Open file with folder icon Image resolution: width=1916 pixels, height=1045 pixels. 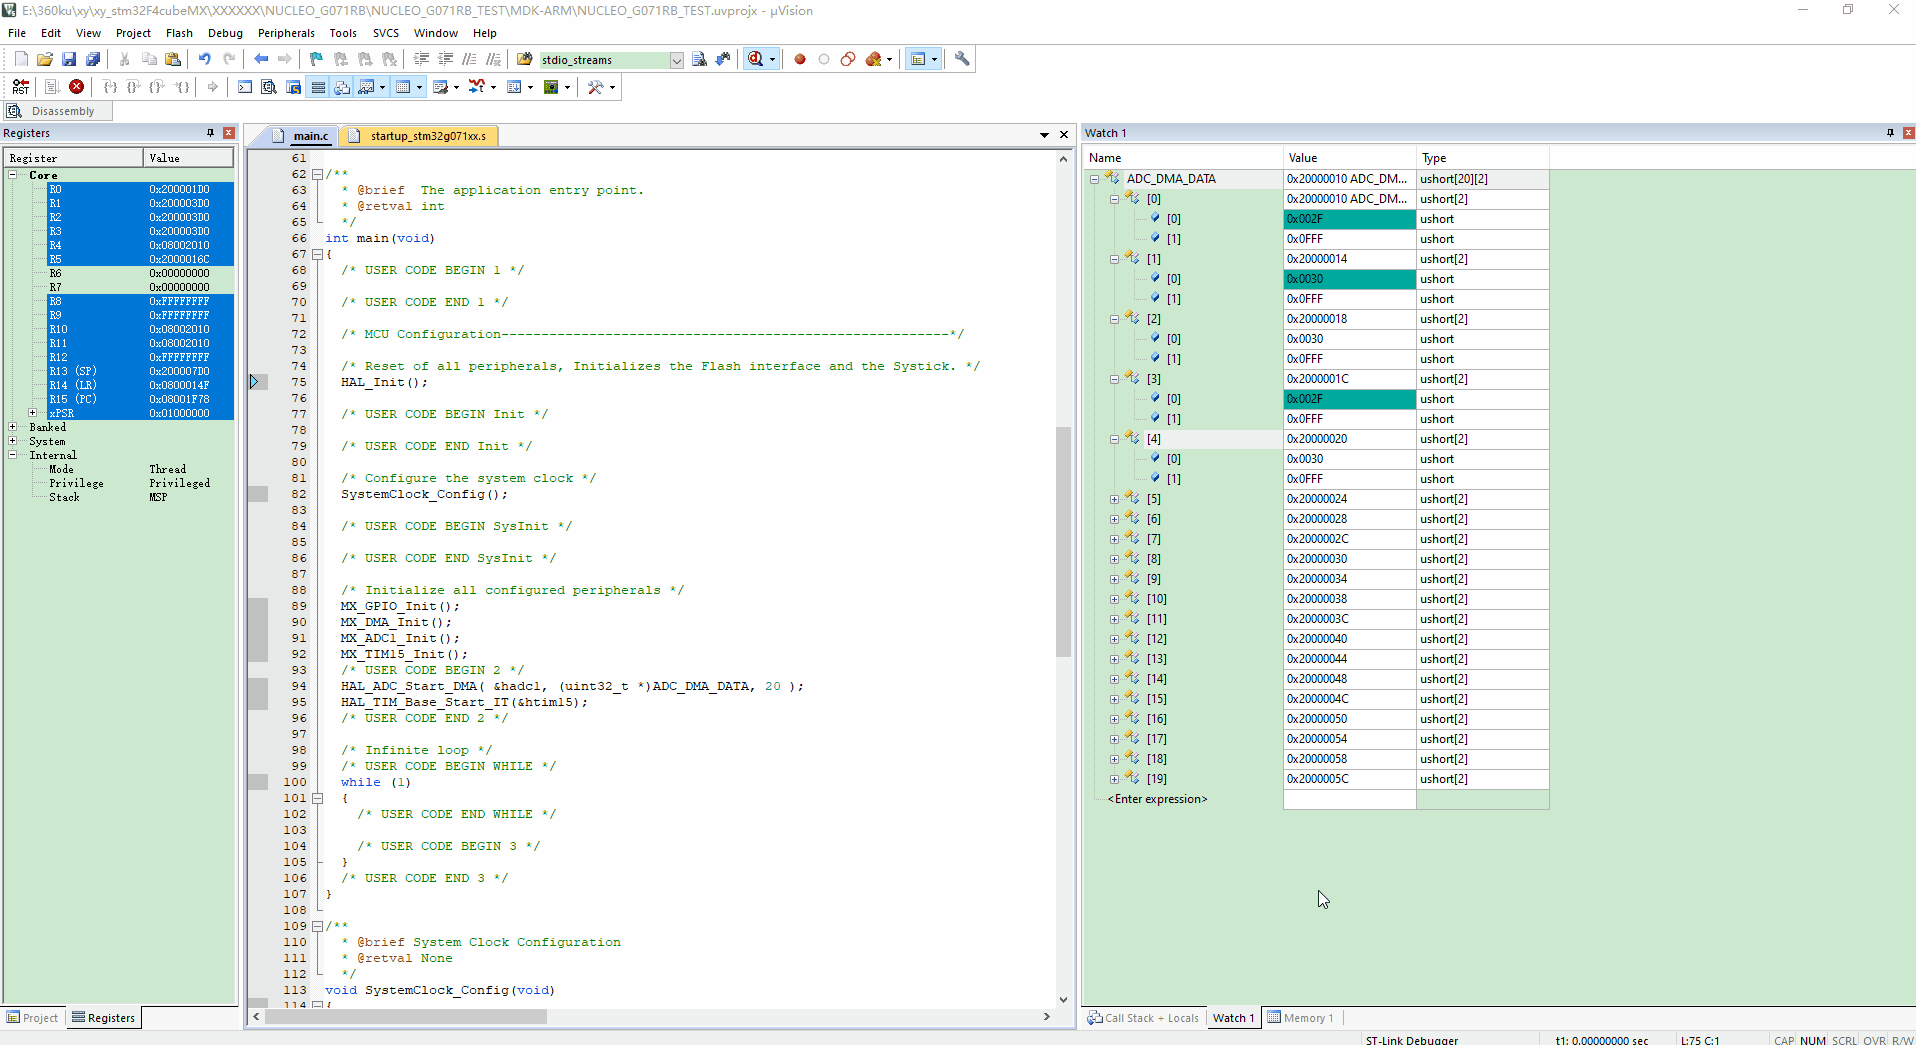click(45, 59)
